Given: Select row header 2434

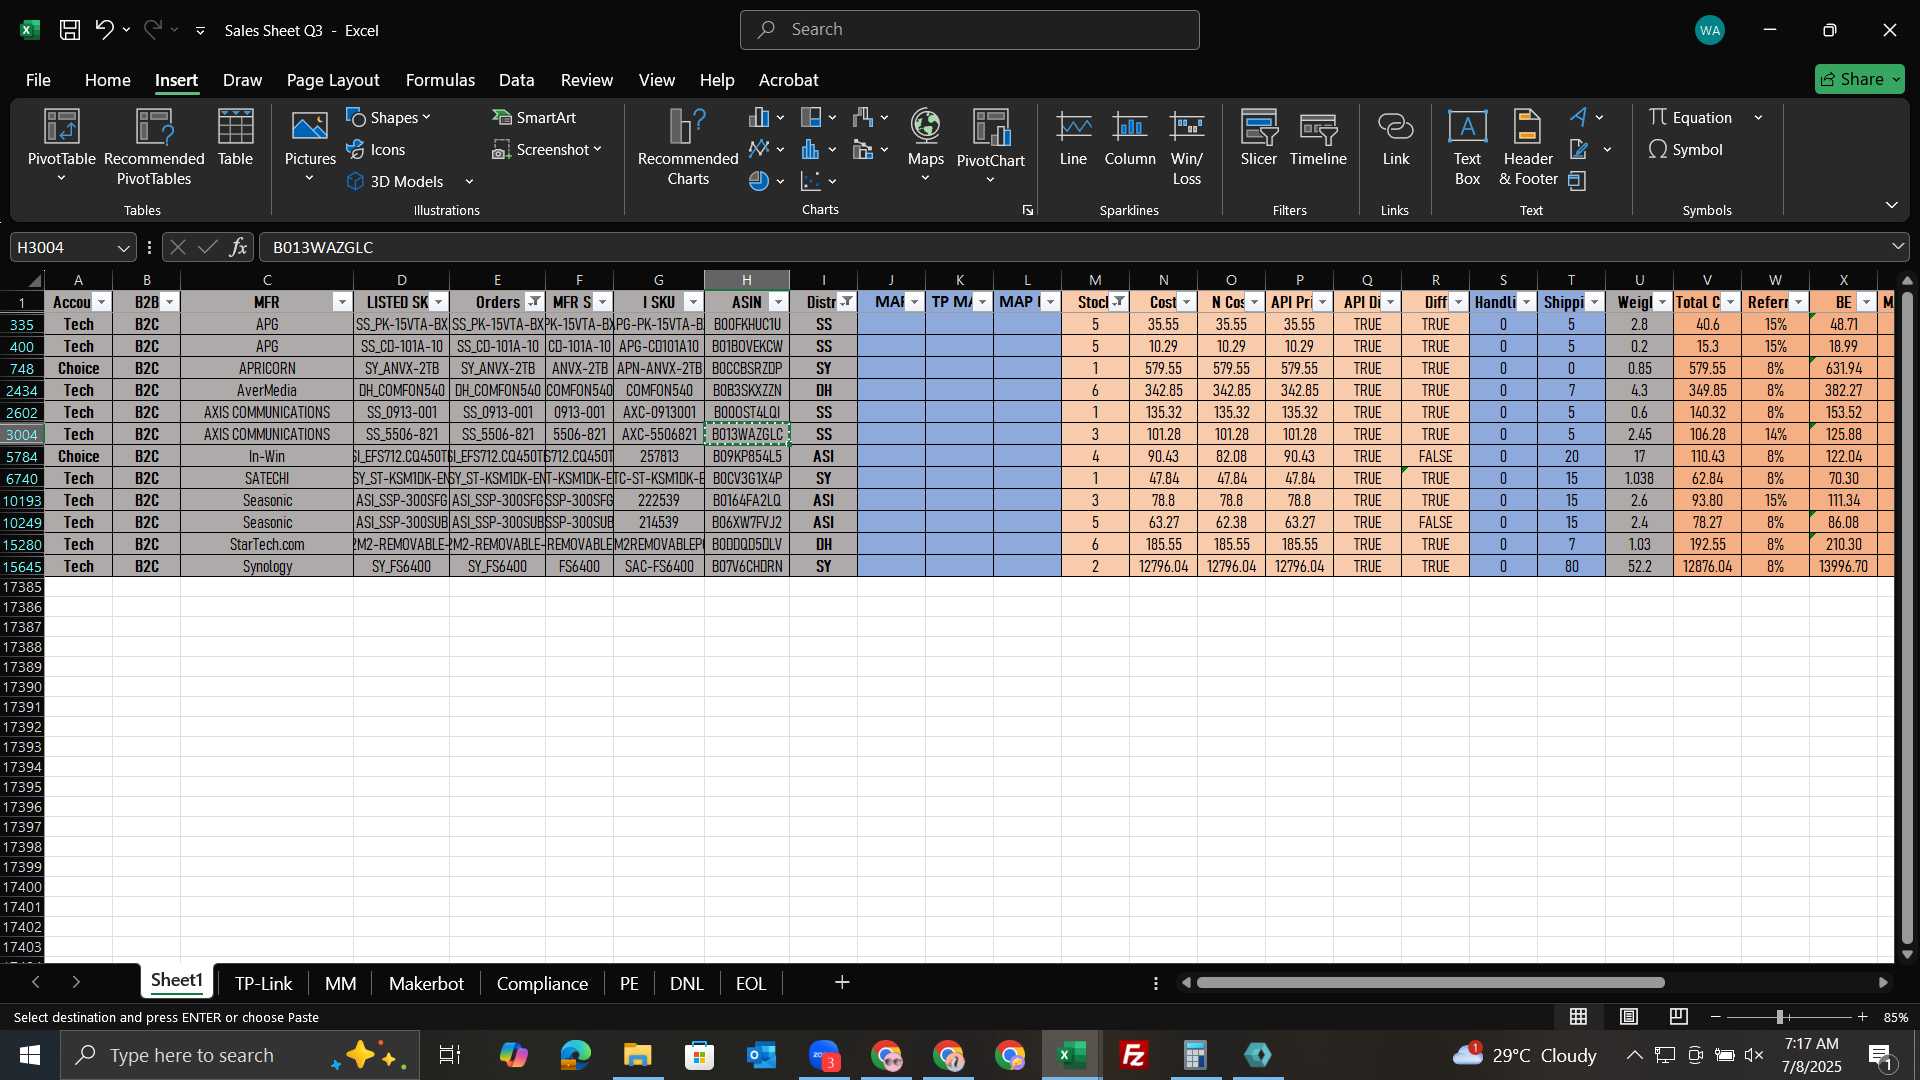Looking at the screenshot, I should point(22,390).
